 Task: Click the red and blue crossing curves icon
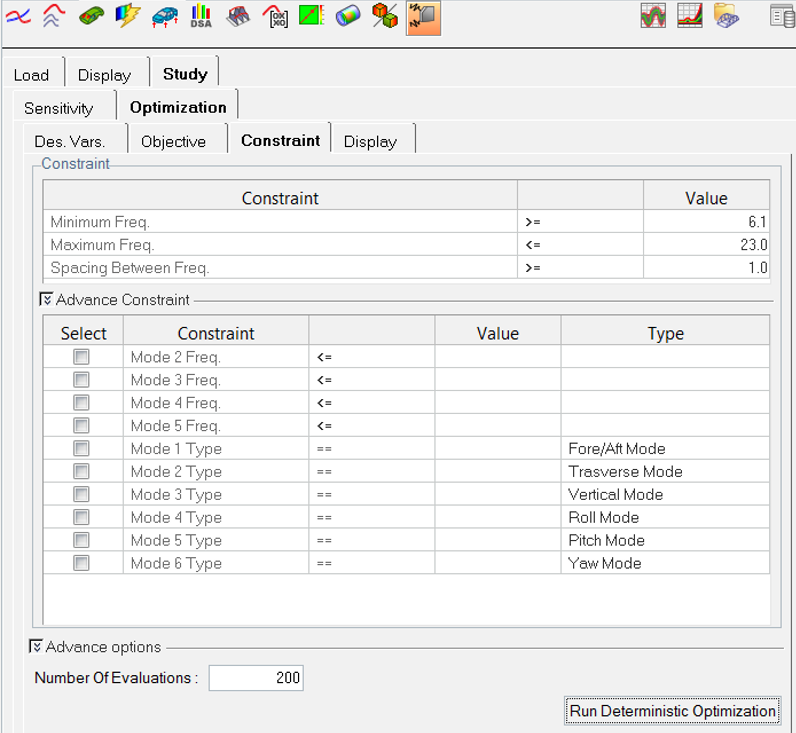[18, 16]
